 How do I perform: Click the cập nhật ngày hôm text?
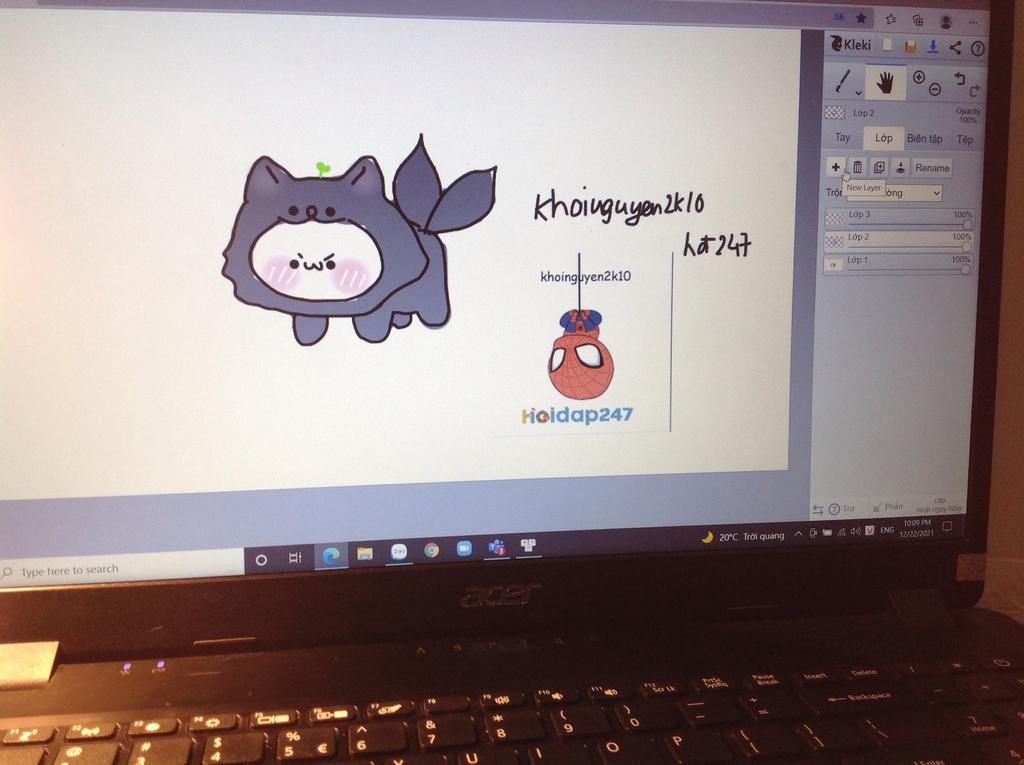[x=939, y=505]
